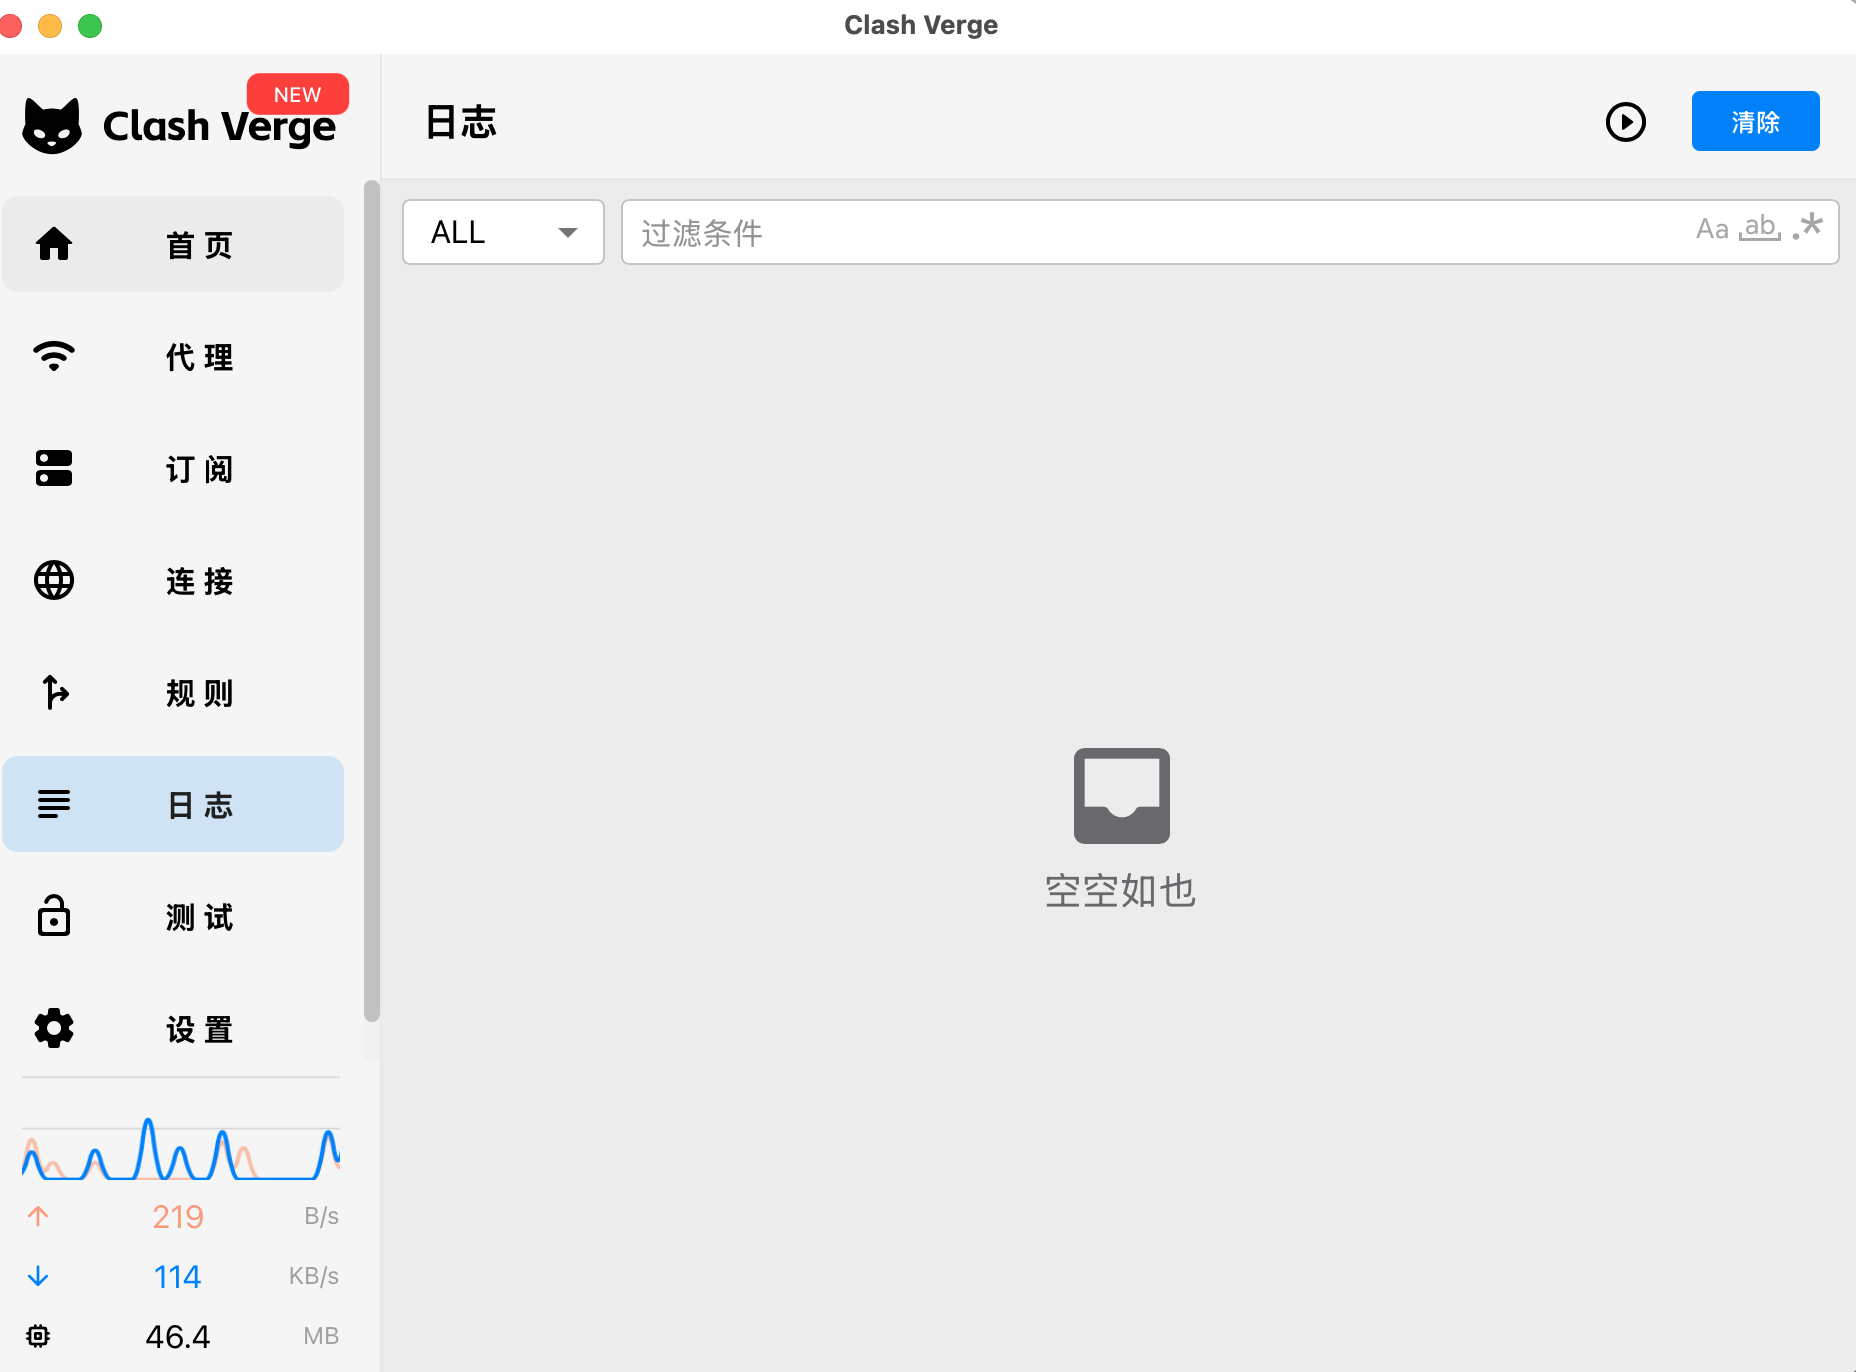
Task: Click the upload speed arrow icon
Action: pyautogui.click(x=38, y=1216)
